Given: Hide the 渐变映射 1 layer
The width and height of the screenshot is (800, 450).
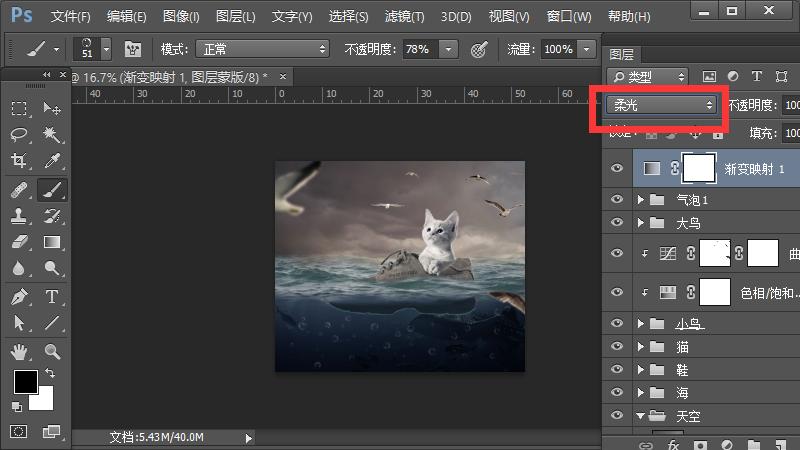Looking at the screenshot, I should 617,168.
